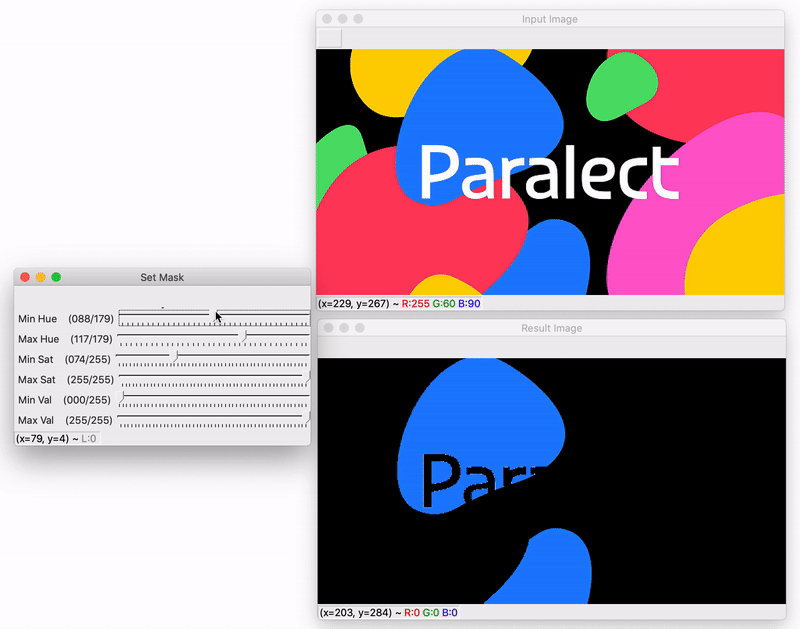Click the (074/255) Min Sat value

coord(87,360)
